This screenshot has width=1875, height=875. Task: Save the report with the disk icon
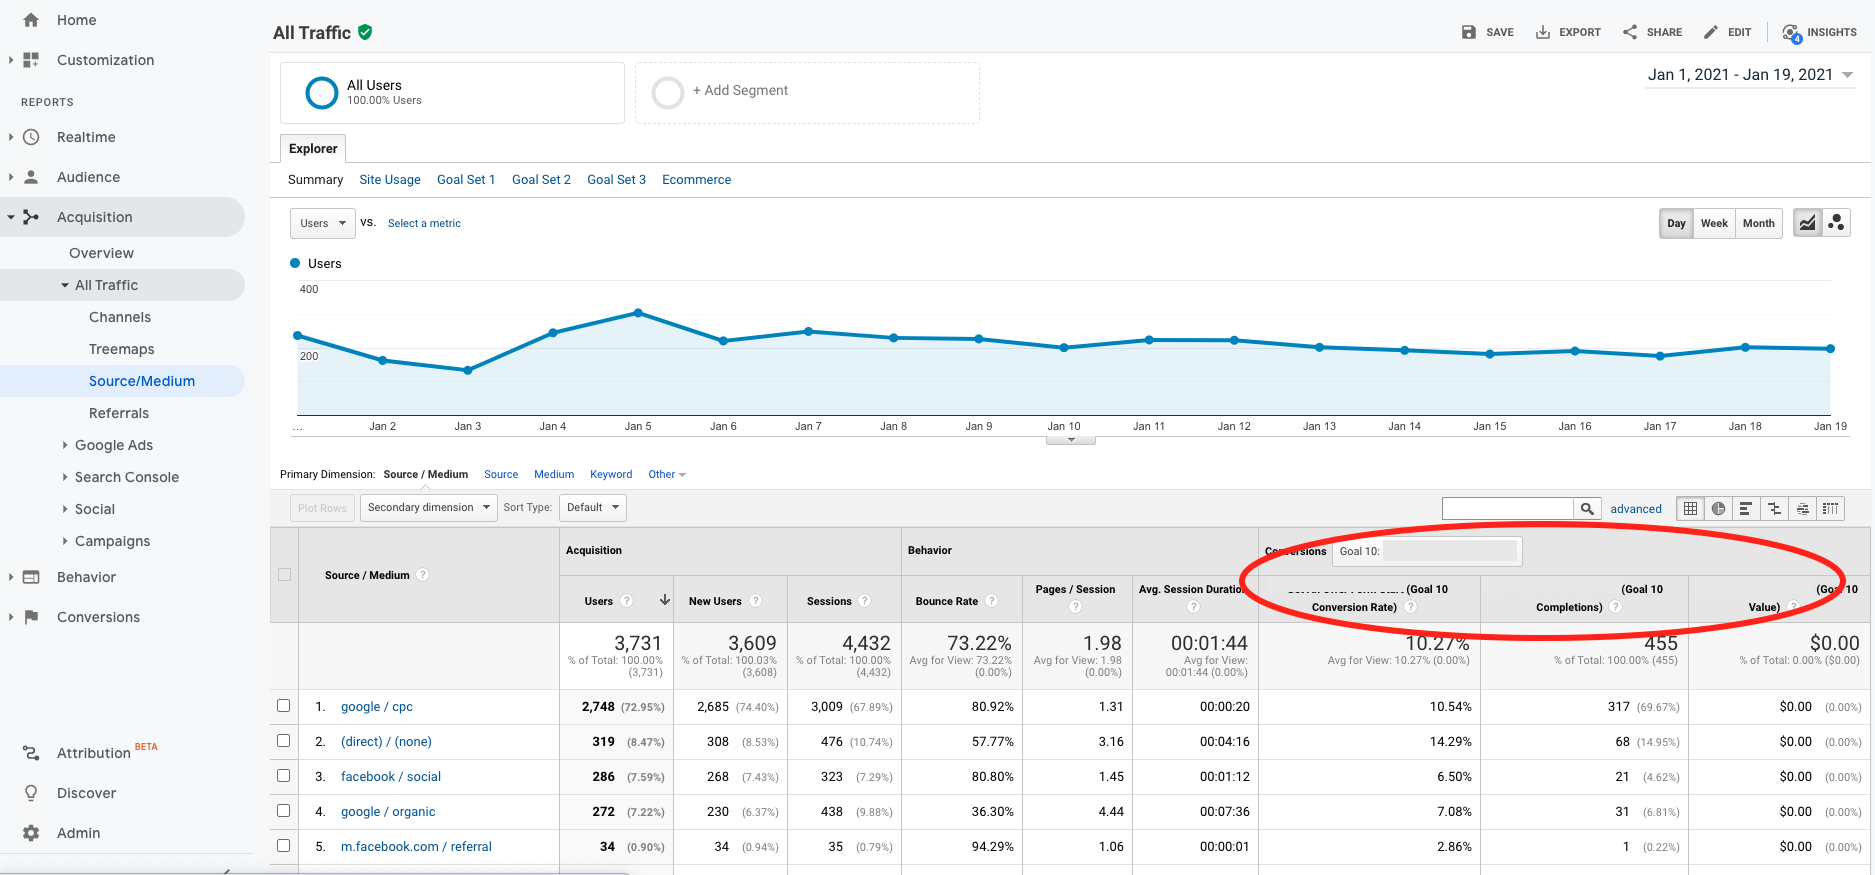1469,32
